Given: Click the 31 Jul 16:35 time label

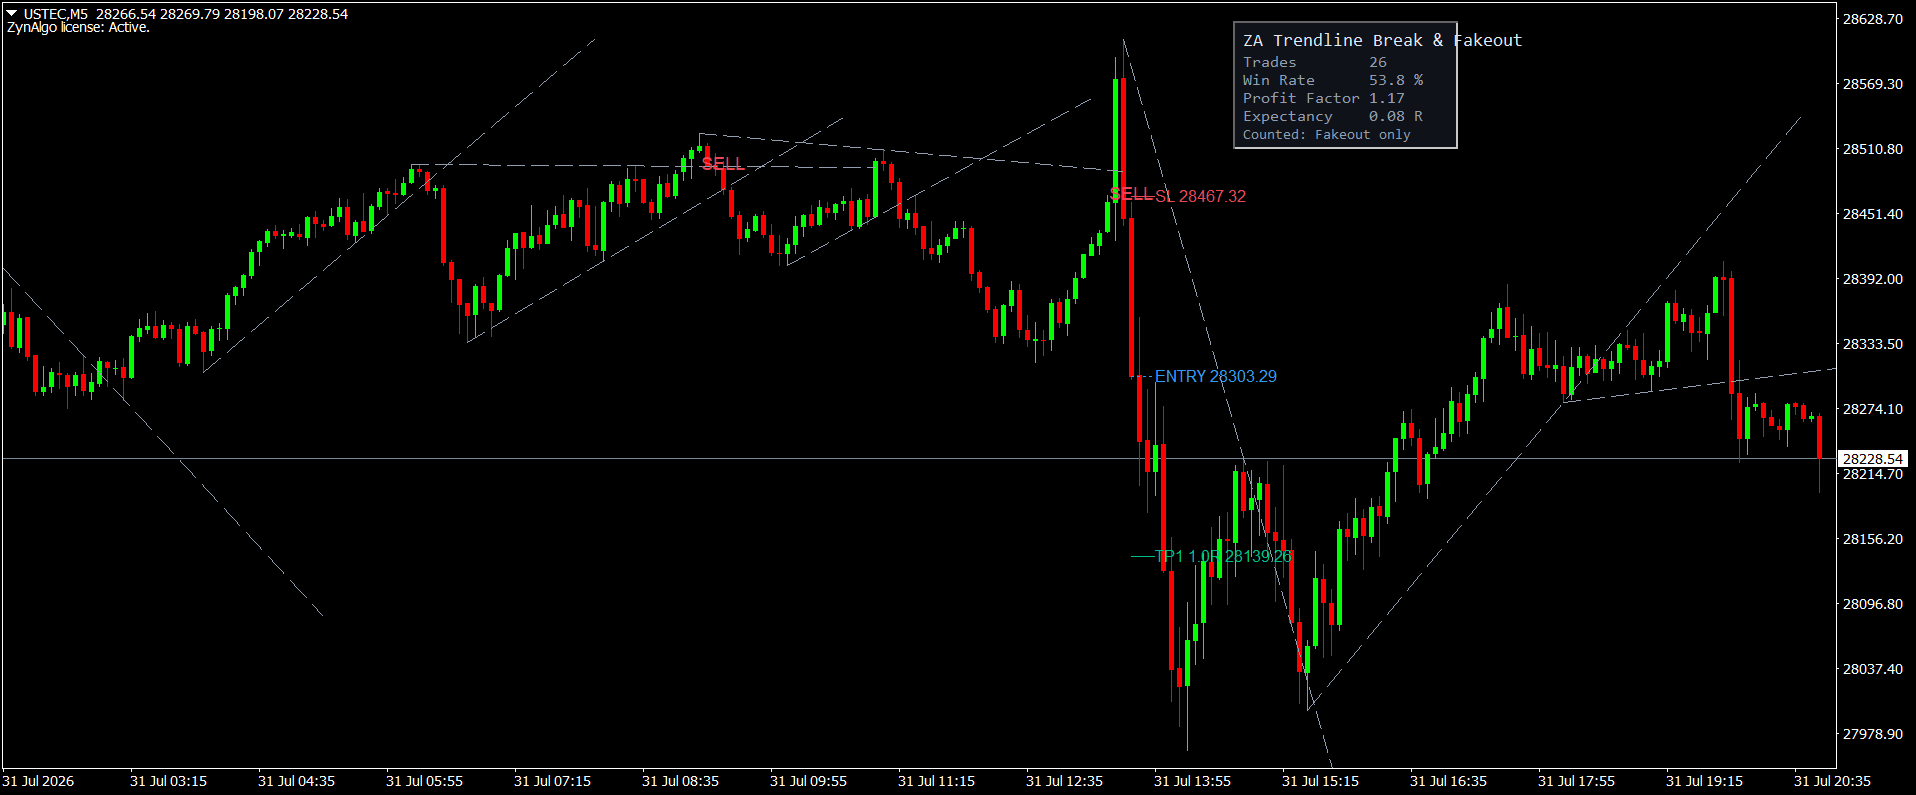Looking at the screenshot, I should pos(1448,781).
